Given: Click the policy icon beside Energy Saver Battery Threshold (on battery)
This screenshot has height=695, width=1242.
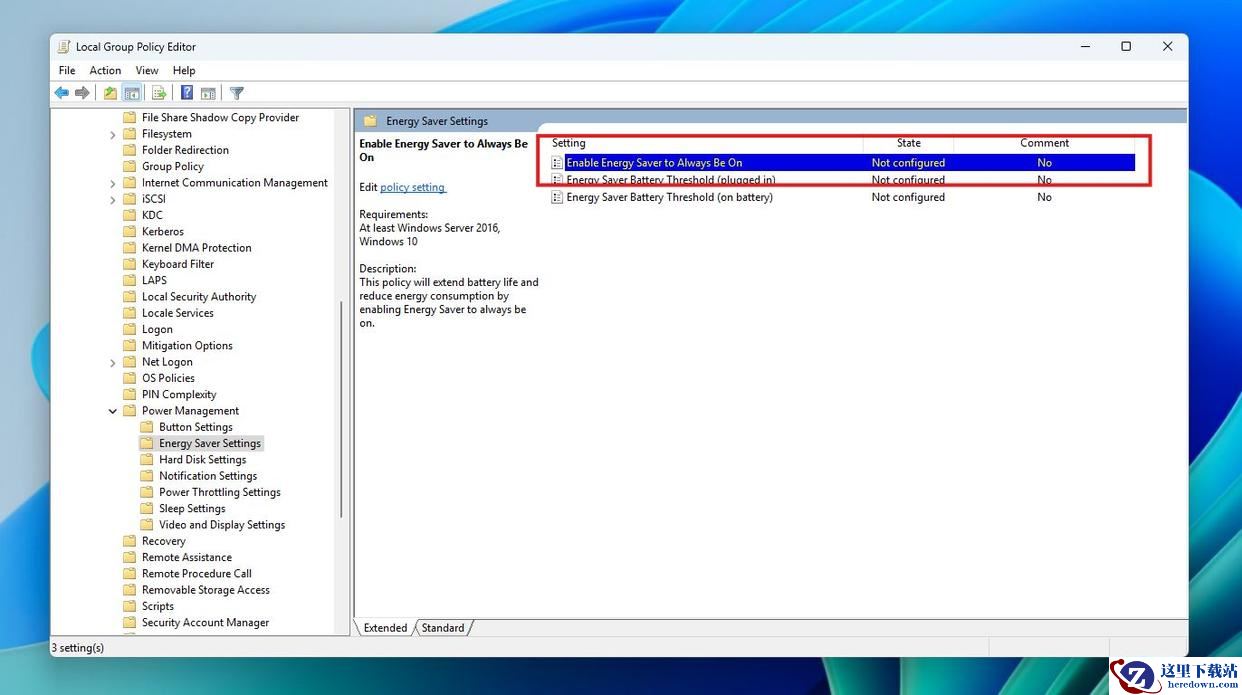Looking at the screenshot, I should tap(557, 197).
